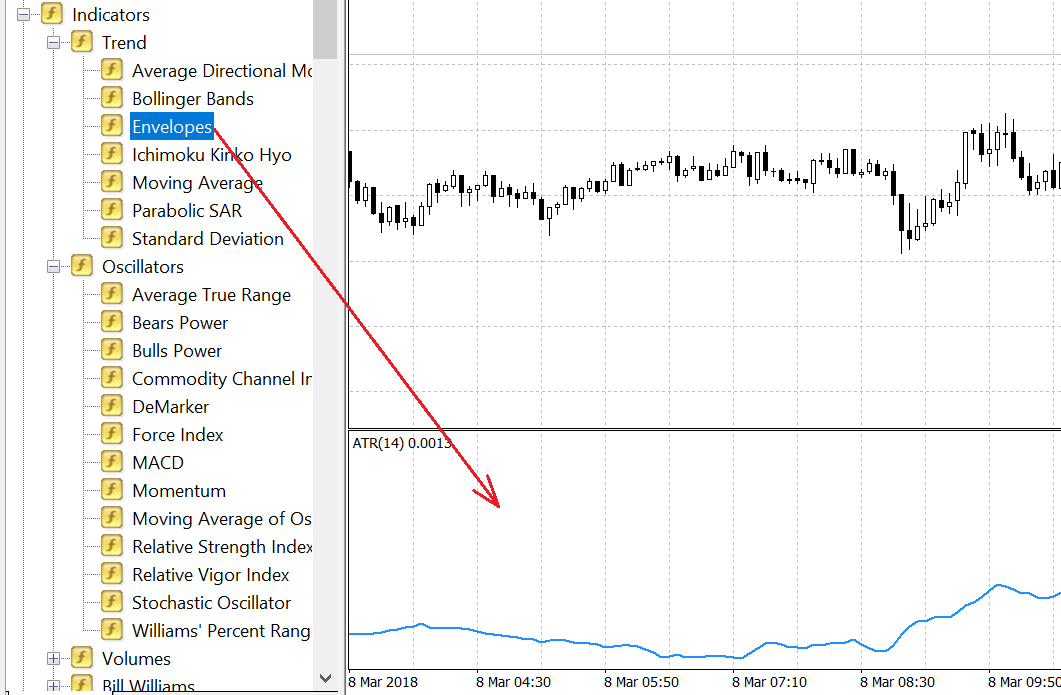This screenshot has height=695, width=1061.
Task: Collapse the Trend folder
Action: coord(53,43)
